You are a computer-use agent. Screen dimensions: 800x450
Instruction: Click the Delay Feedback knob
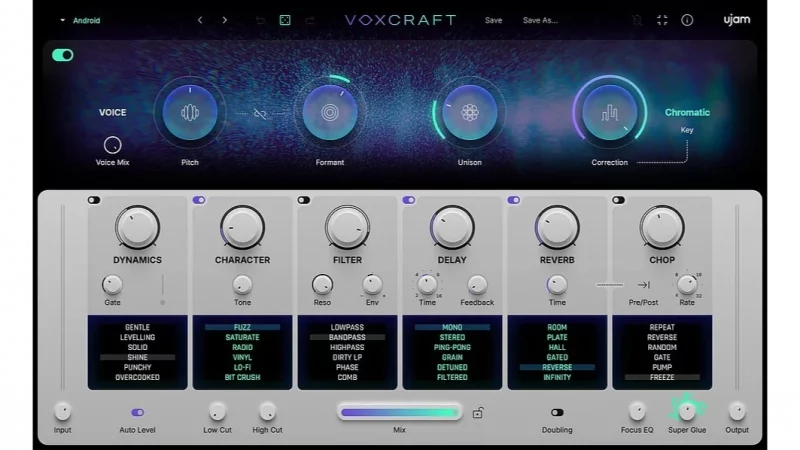477,285
